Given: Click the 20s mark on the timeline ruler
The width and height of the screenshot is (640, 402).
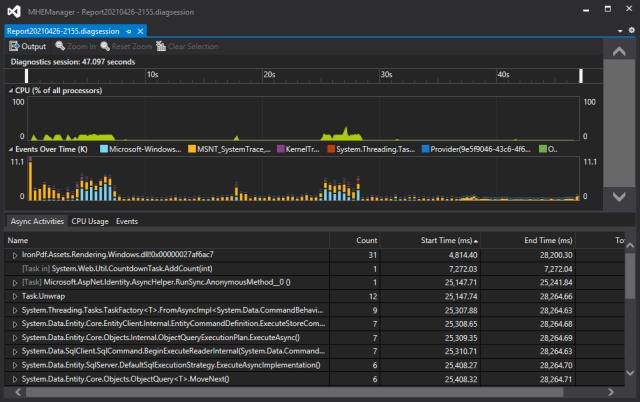Looking at the screenshot, I should (269, 75).
